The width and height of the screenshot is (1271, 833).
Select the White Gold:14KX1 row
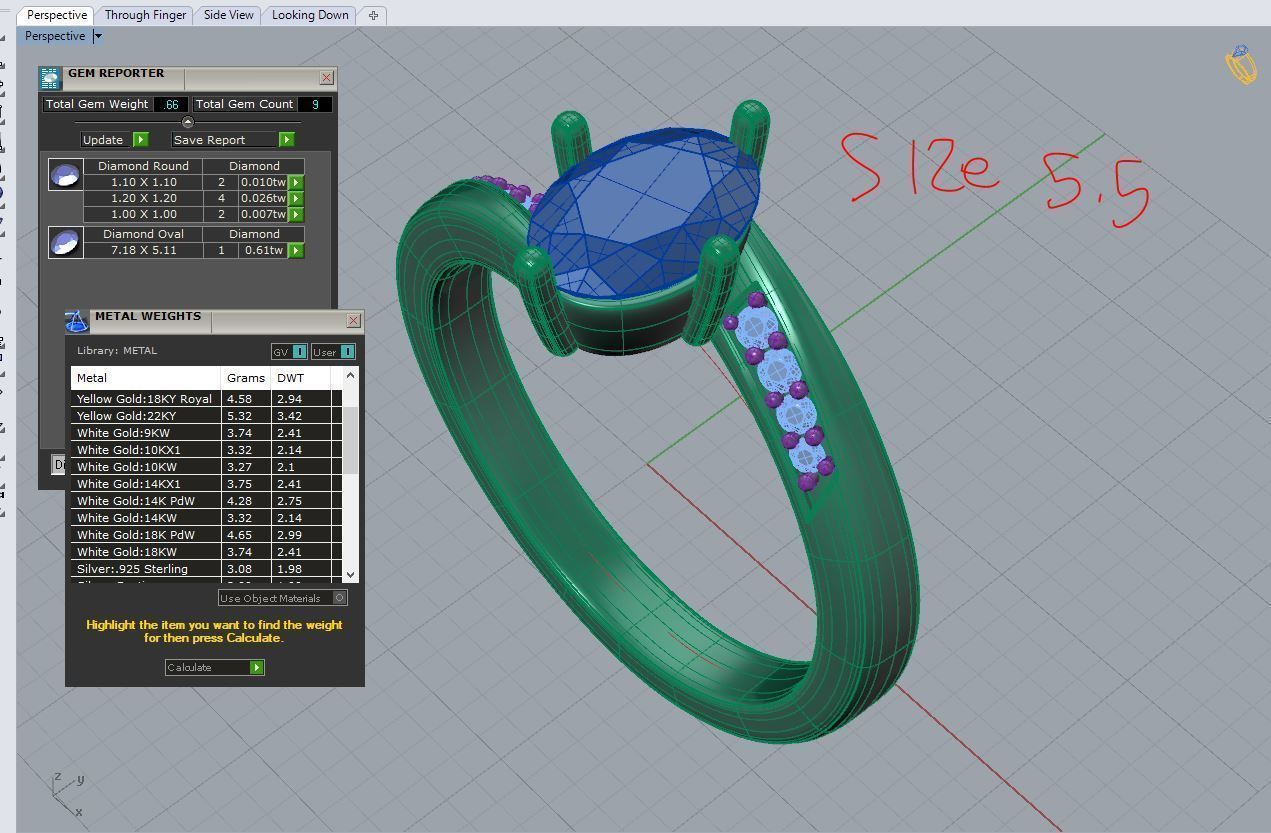click(x=206, y=484)
